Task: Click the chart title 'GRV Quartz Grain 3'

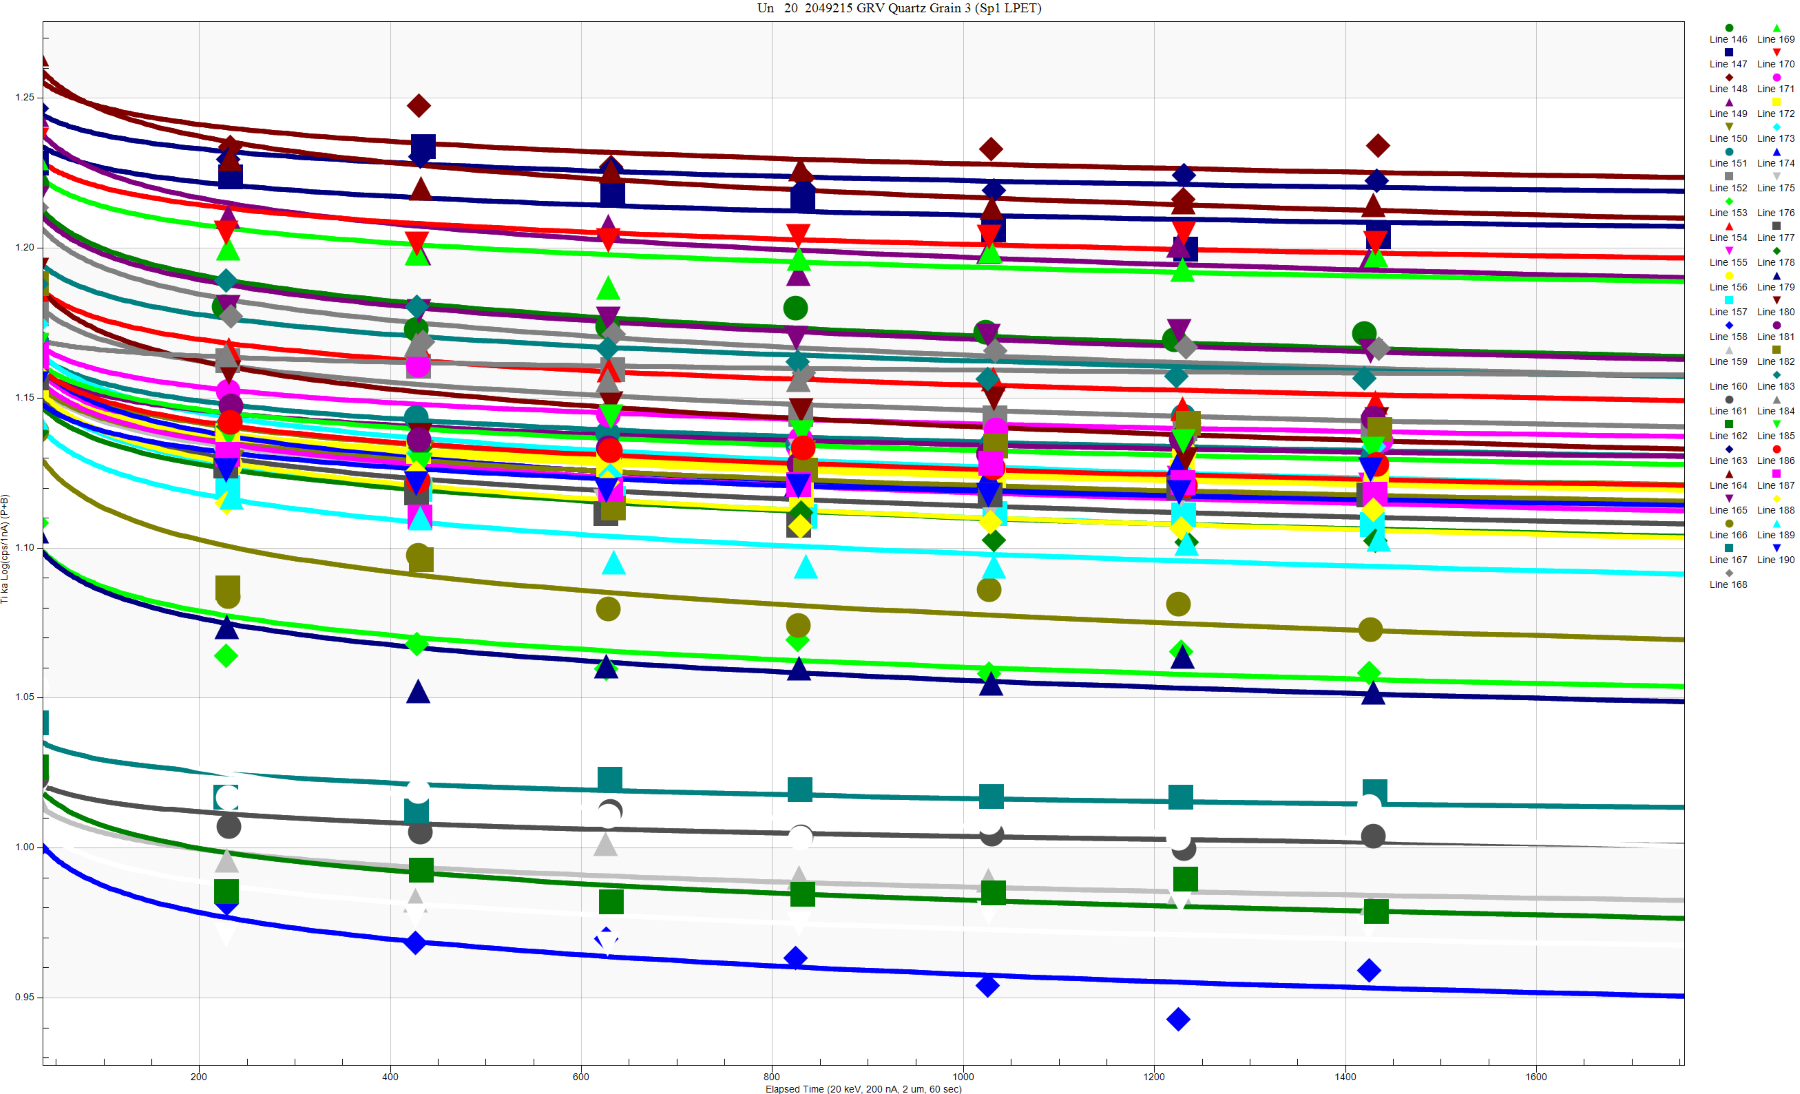Action: pos(898,8)
